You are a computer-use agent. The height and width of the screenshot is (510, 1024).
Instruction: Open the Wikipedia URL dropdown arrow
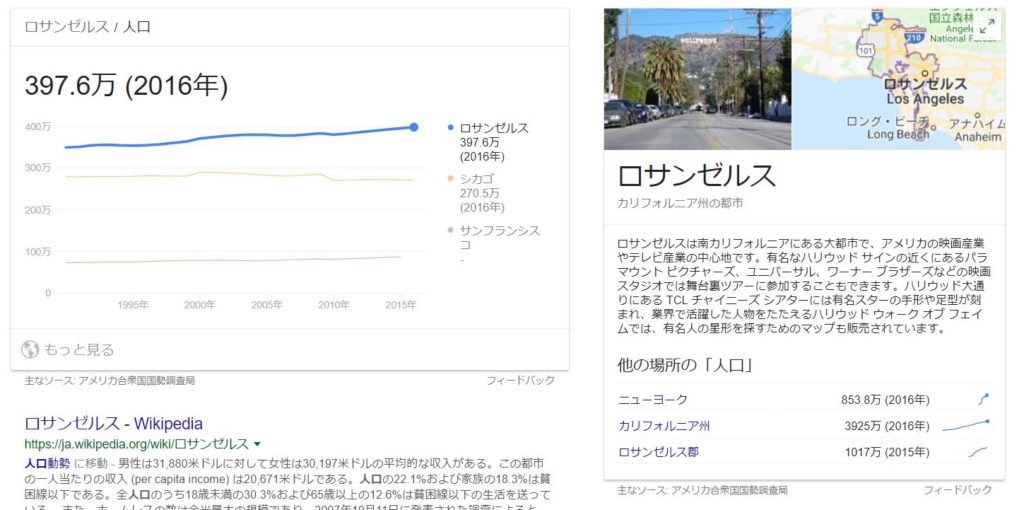pyautogui.click(x=257, y=444)
